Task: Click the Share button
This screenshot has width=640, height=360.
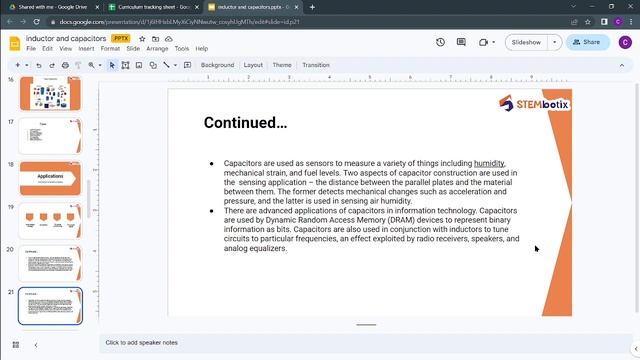Action: click(x=587, y=42)
